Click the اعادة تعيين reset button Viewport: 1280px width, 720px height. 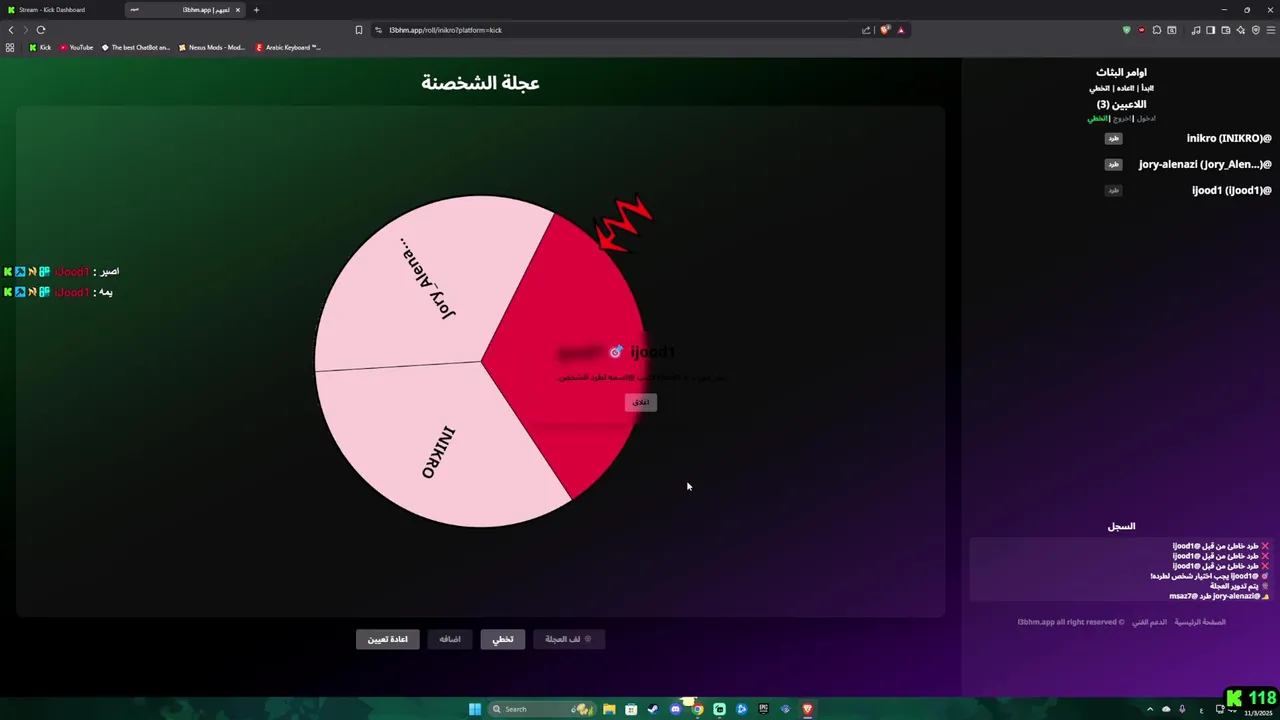click(387, 639)
